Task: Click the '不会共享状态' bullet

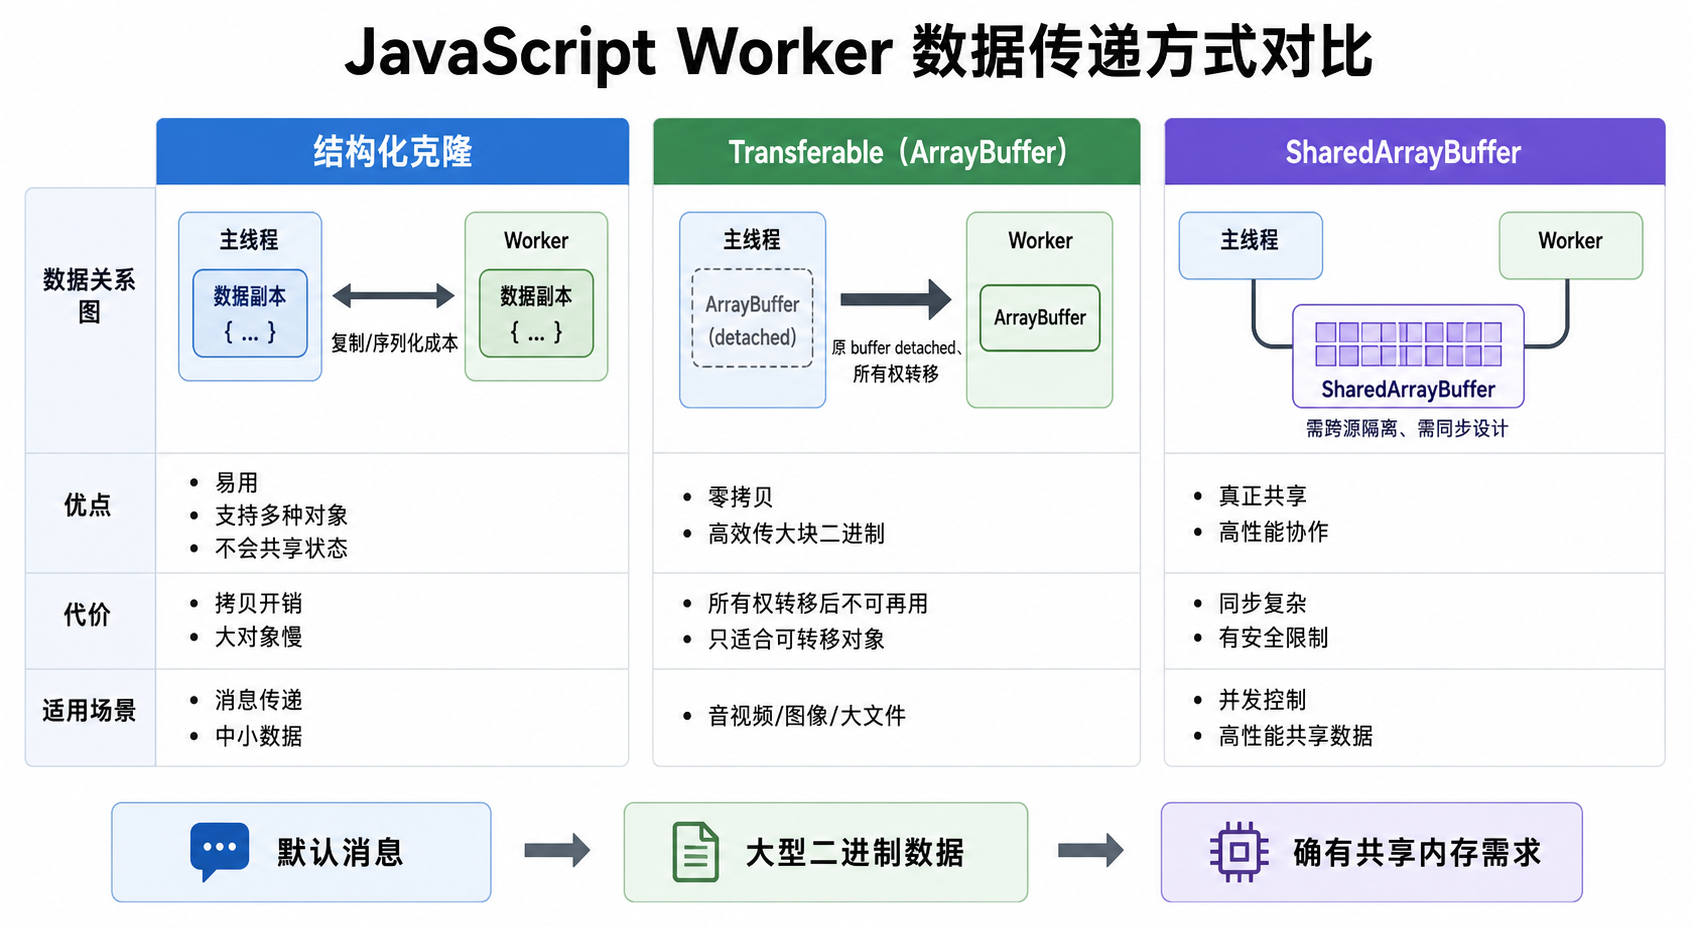Action: coord(281,549)
